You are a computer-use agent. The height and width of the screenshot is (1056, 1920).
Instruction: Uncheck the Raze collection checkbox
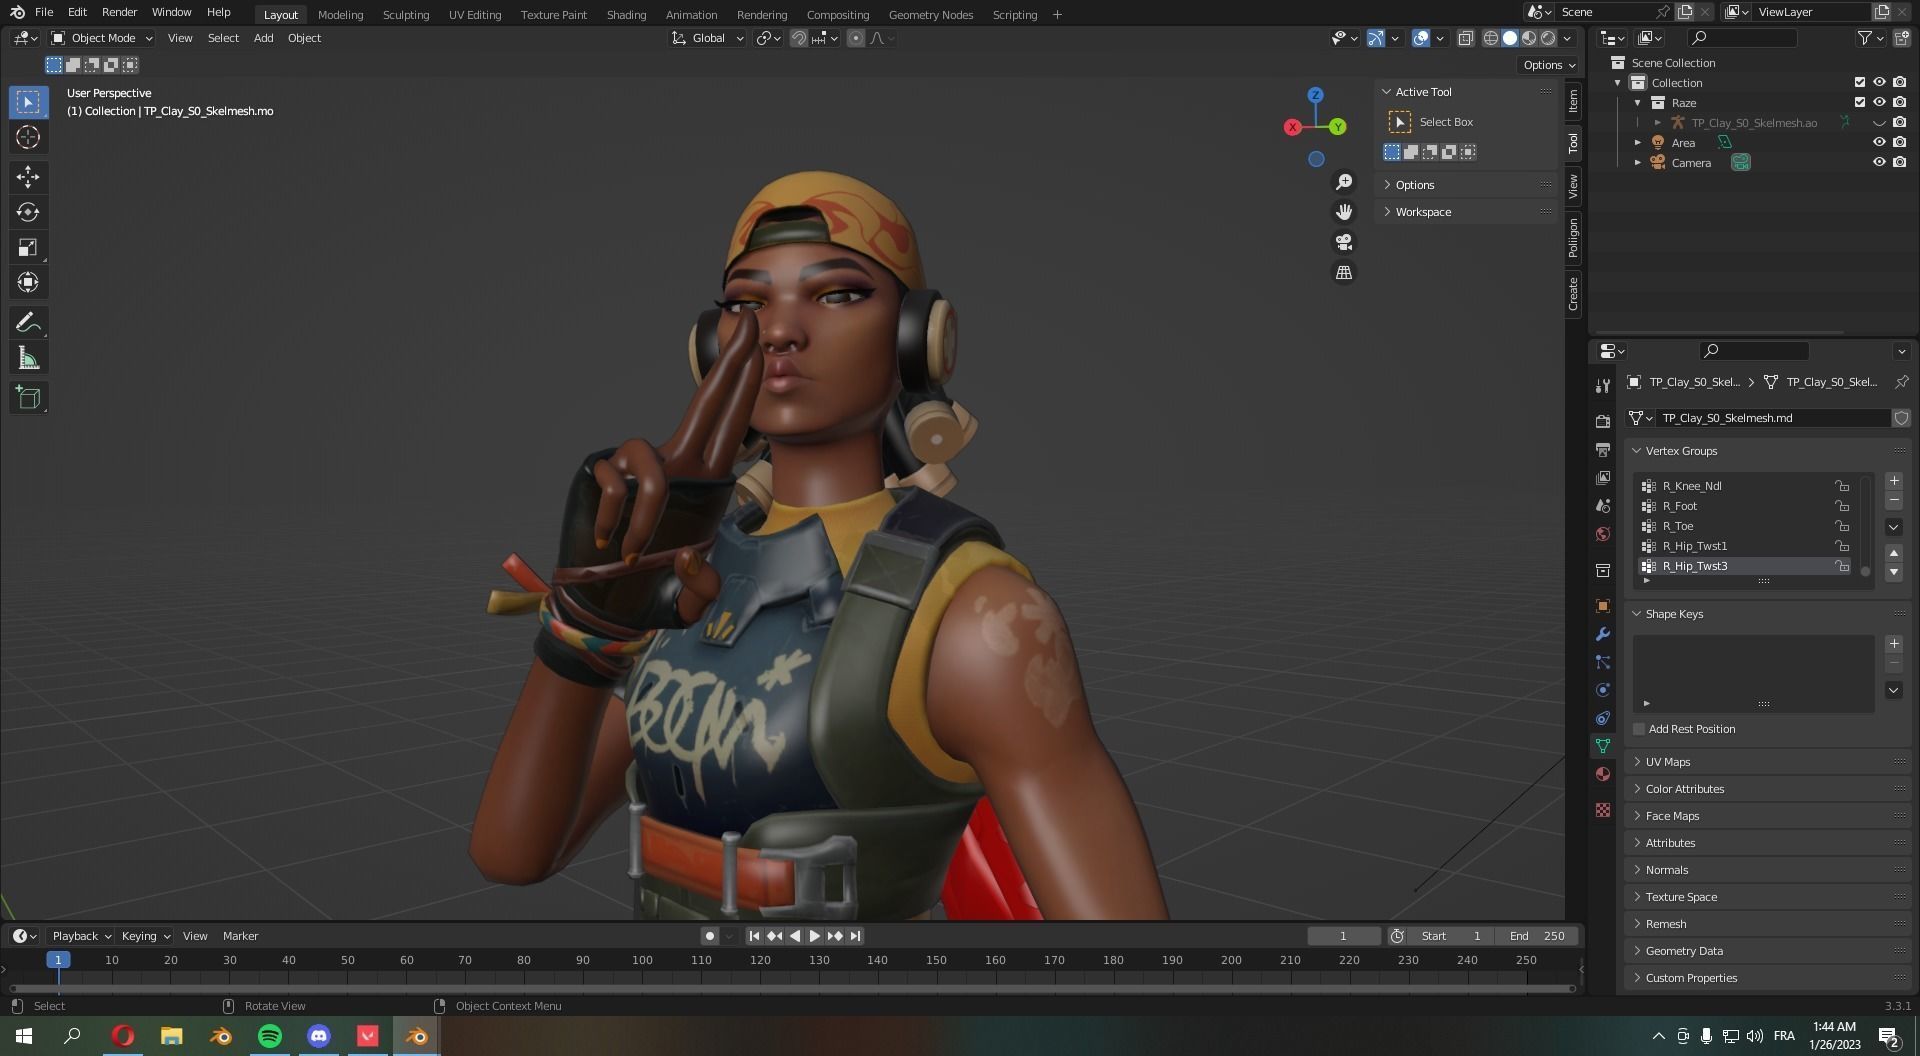(1859, 103)
